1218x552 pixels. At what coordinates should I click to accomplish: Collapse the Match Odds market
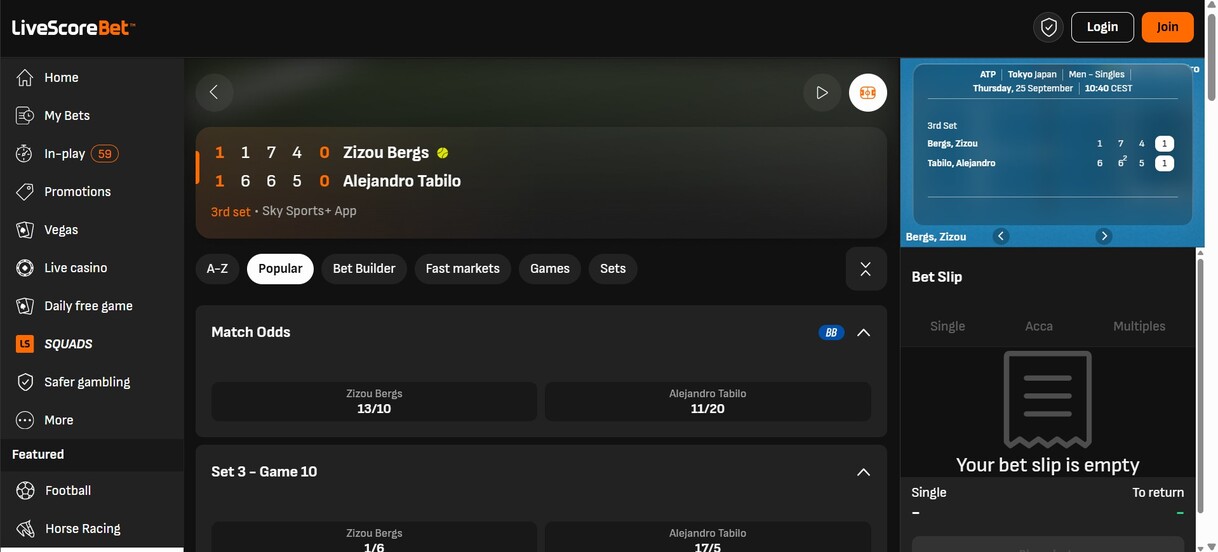pos(863,333)
